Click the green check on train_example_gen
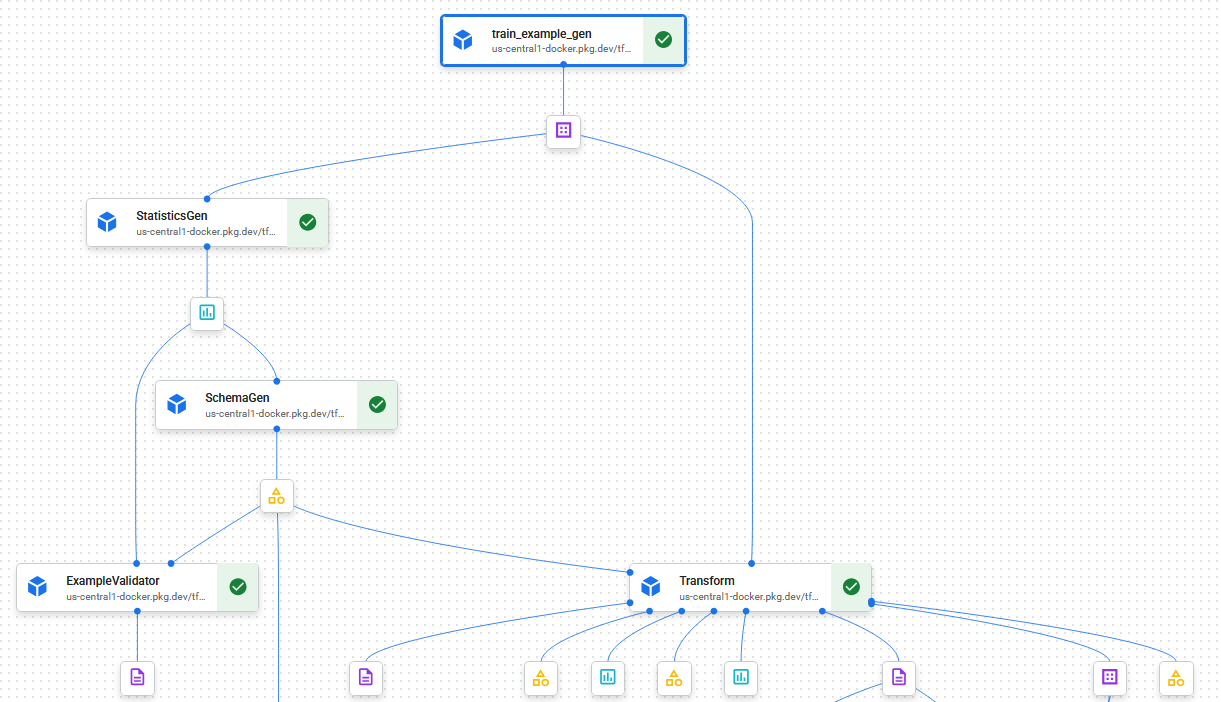1221x702 pixels. [x=663, y=40]
